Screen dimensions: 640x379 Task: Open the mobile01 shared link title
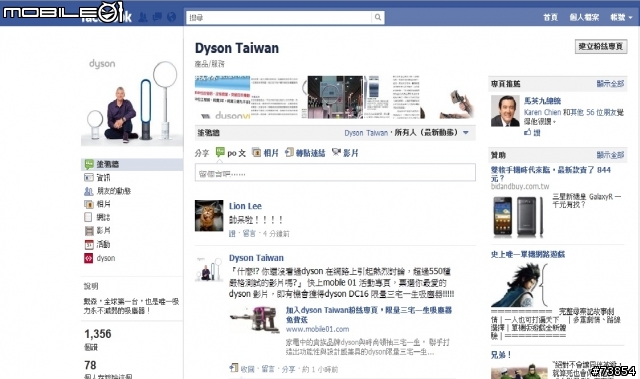(369, 315)
